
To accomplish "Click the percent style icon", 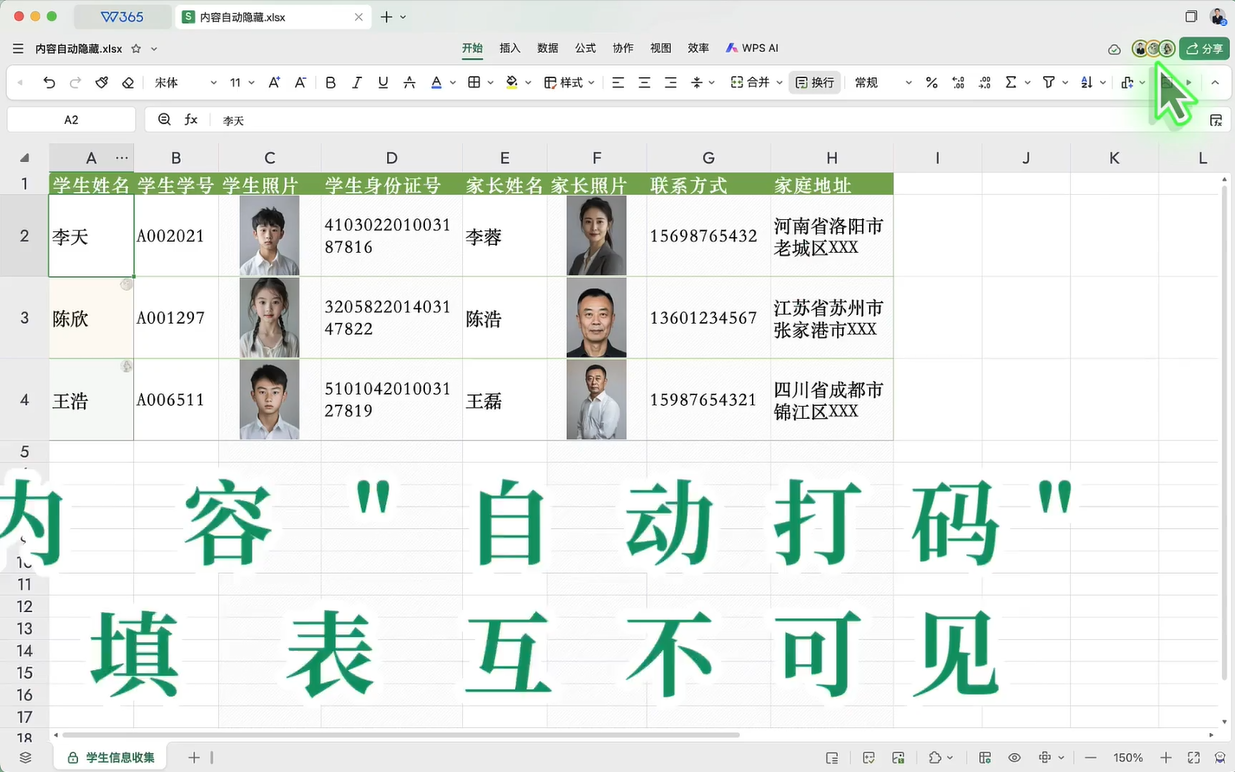I will [931, 83].
